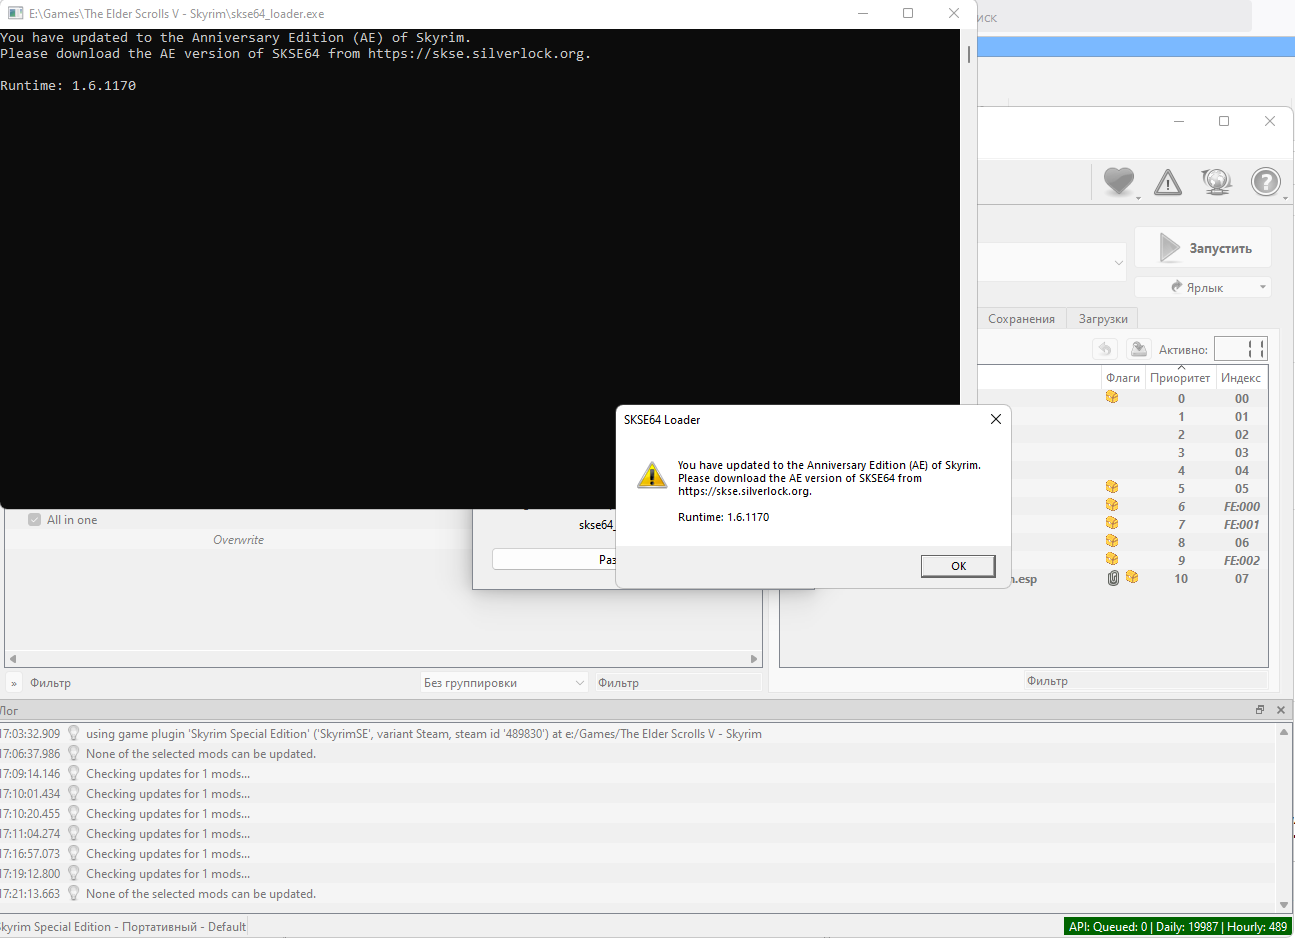Click the lightbulb icon at log time 17:06:37
This screenshot has width=1295, height=938.
click(x=73, y=753)
